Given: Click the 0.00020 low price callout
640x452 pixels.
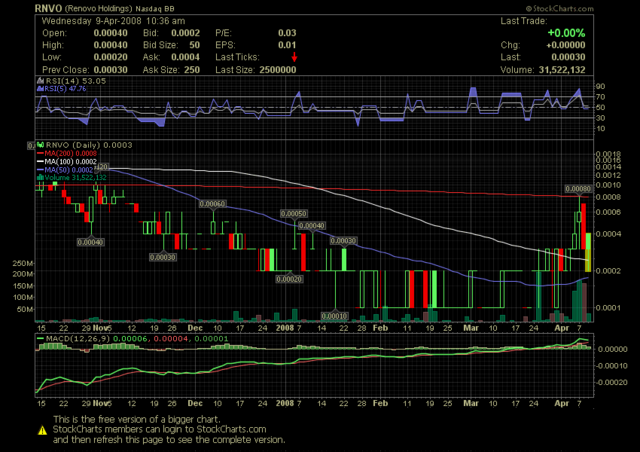Looking at the screenshot, I should (x=289, y=279).
